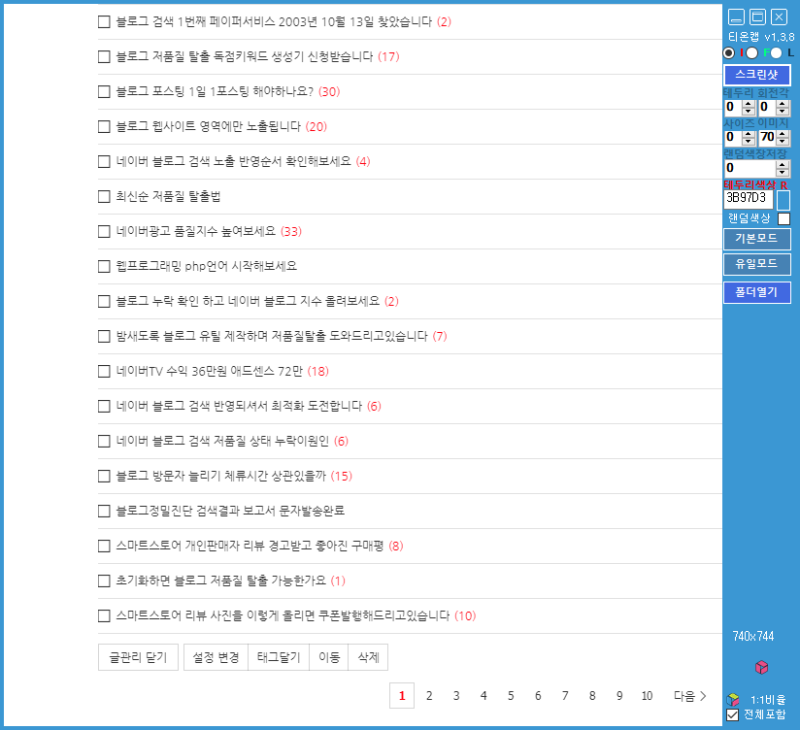Click comment count (18) on 네이버TV post

(x=318, y=371)
